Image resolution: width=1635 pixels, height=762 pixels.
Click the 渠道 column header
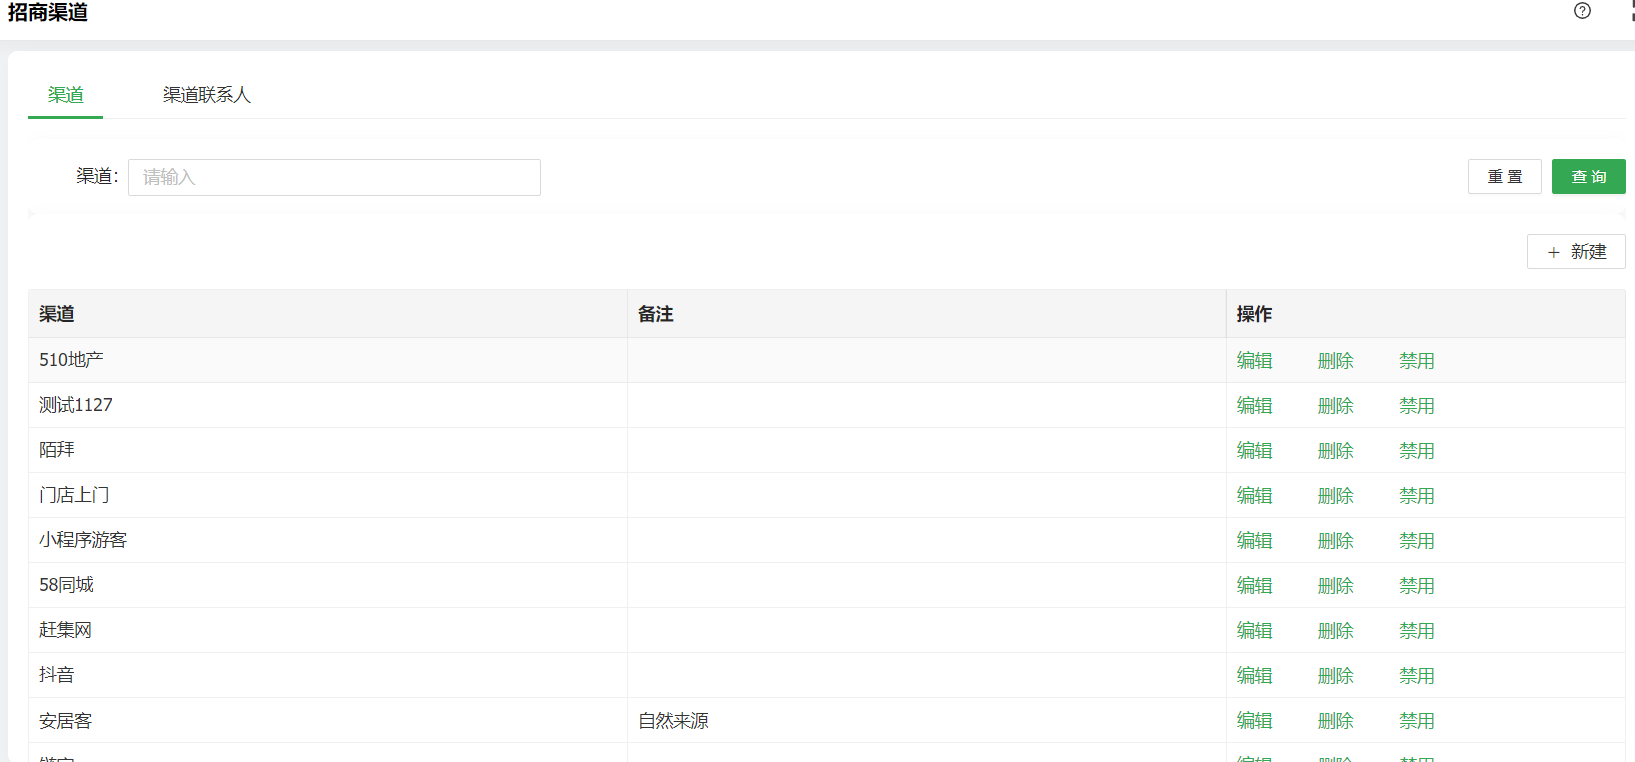(57, 314)
